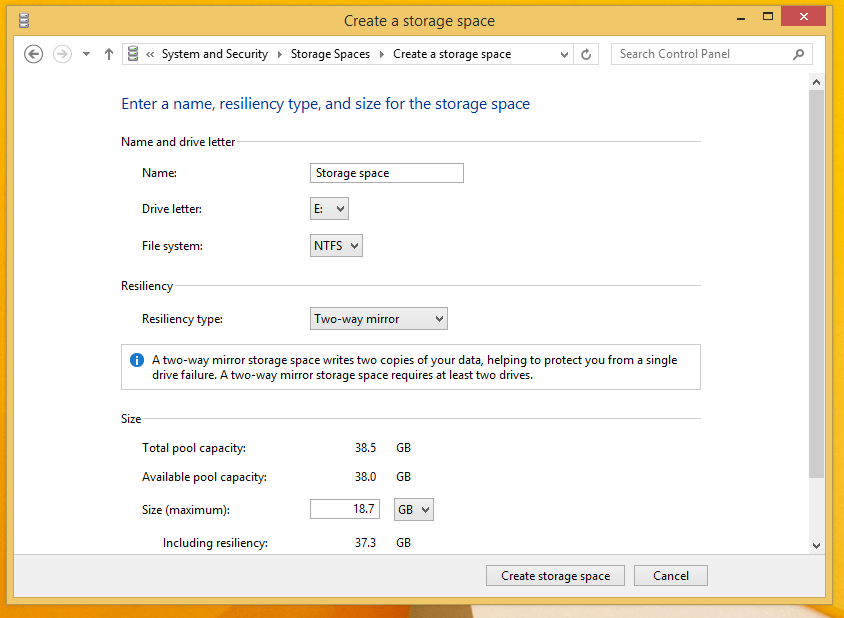Click the scrollbar up arrow

point(817,82)
